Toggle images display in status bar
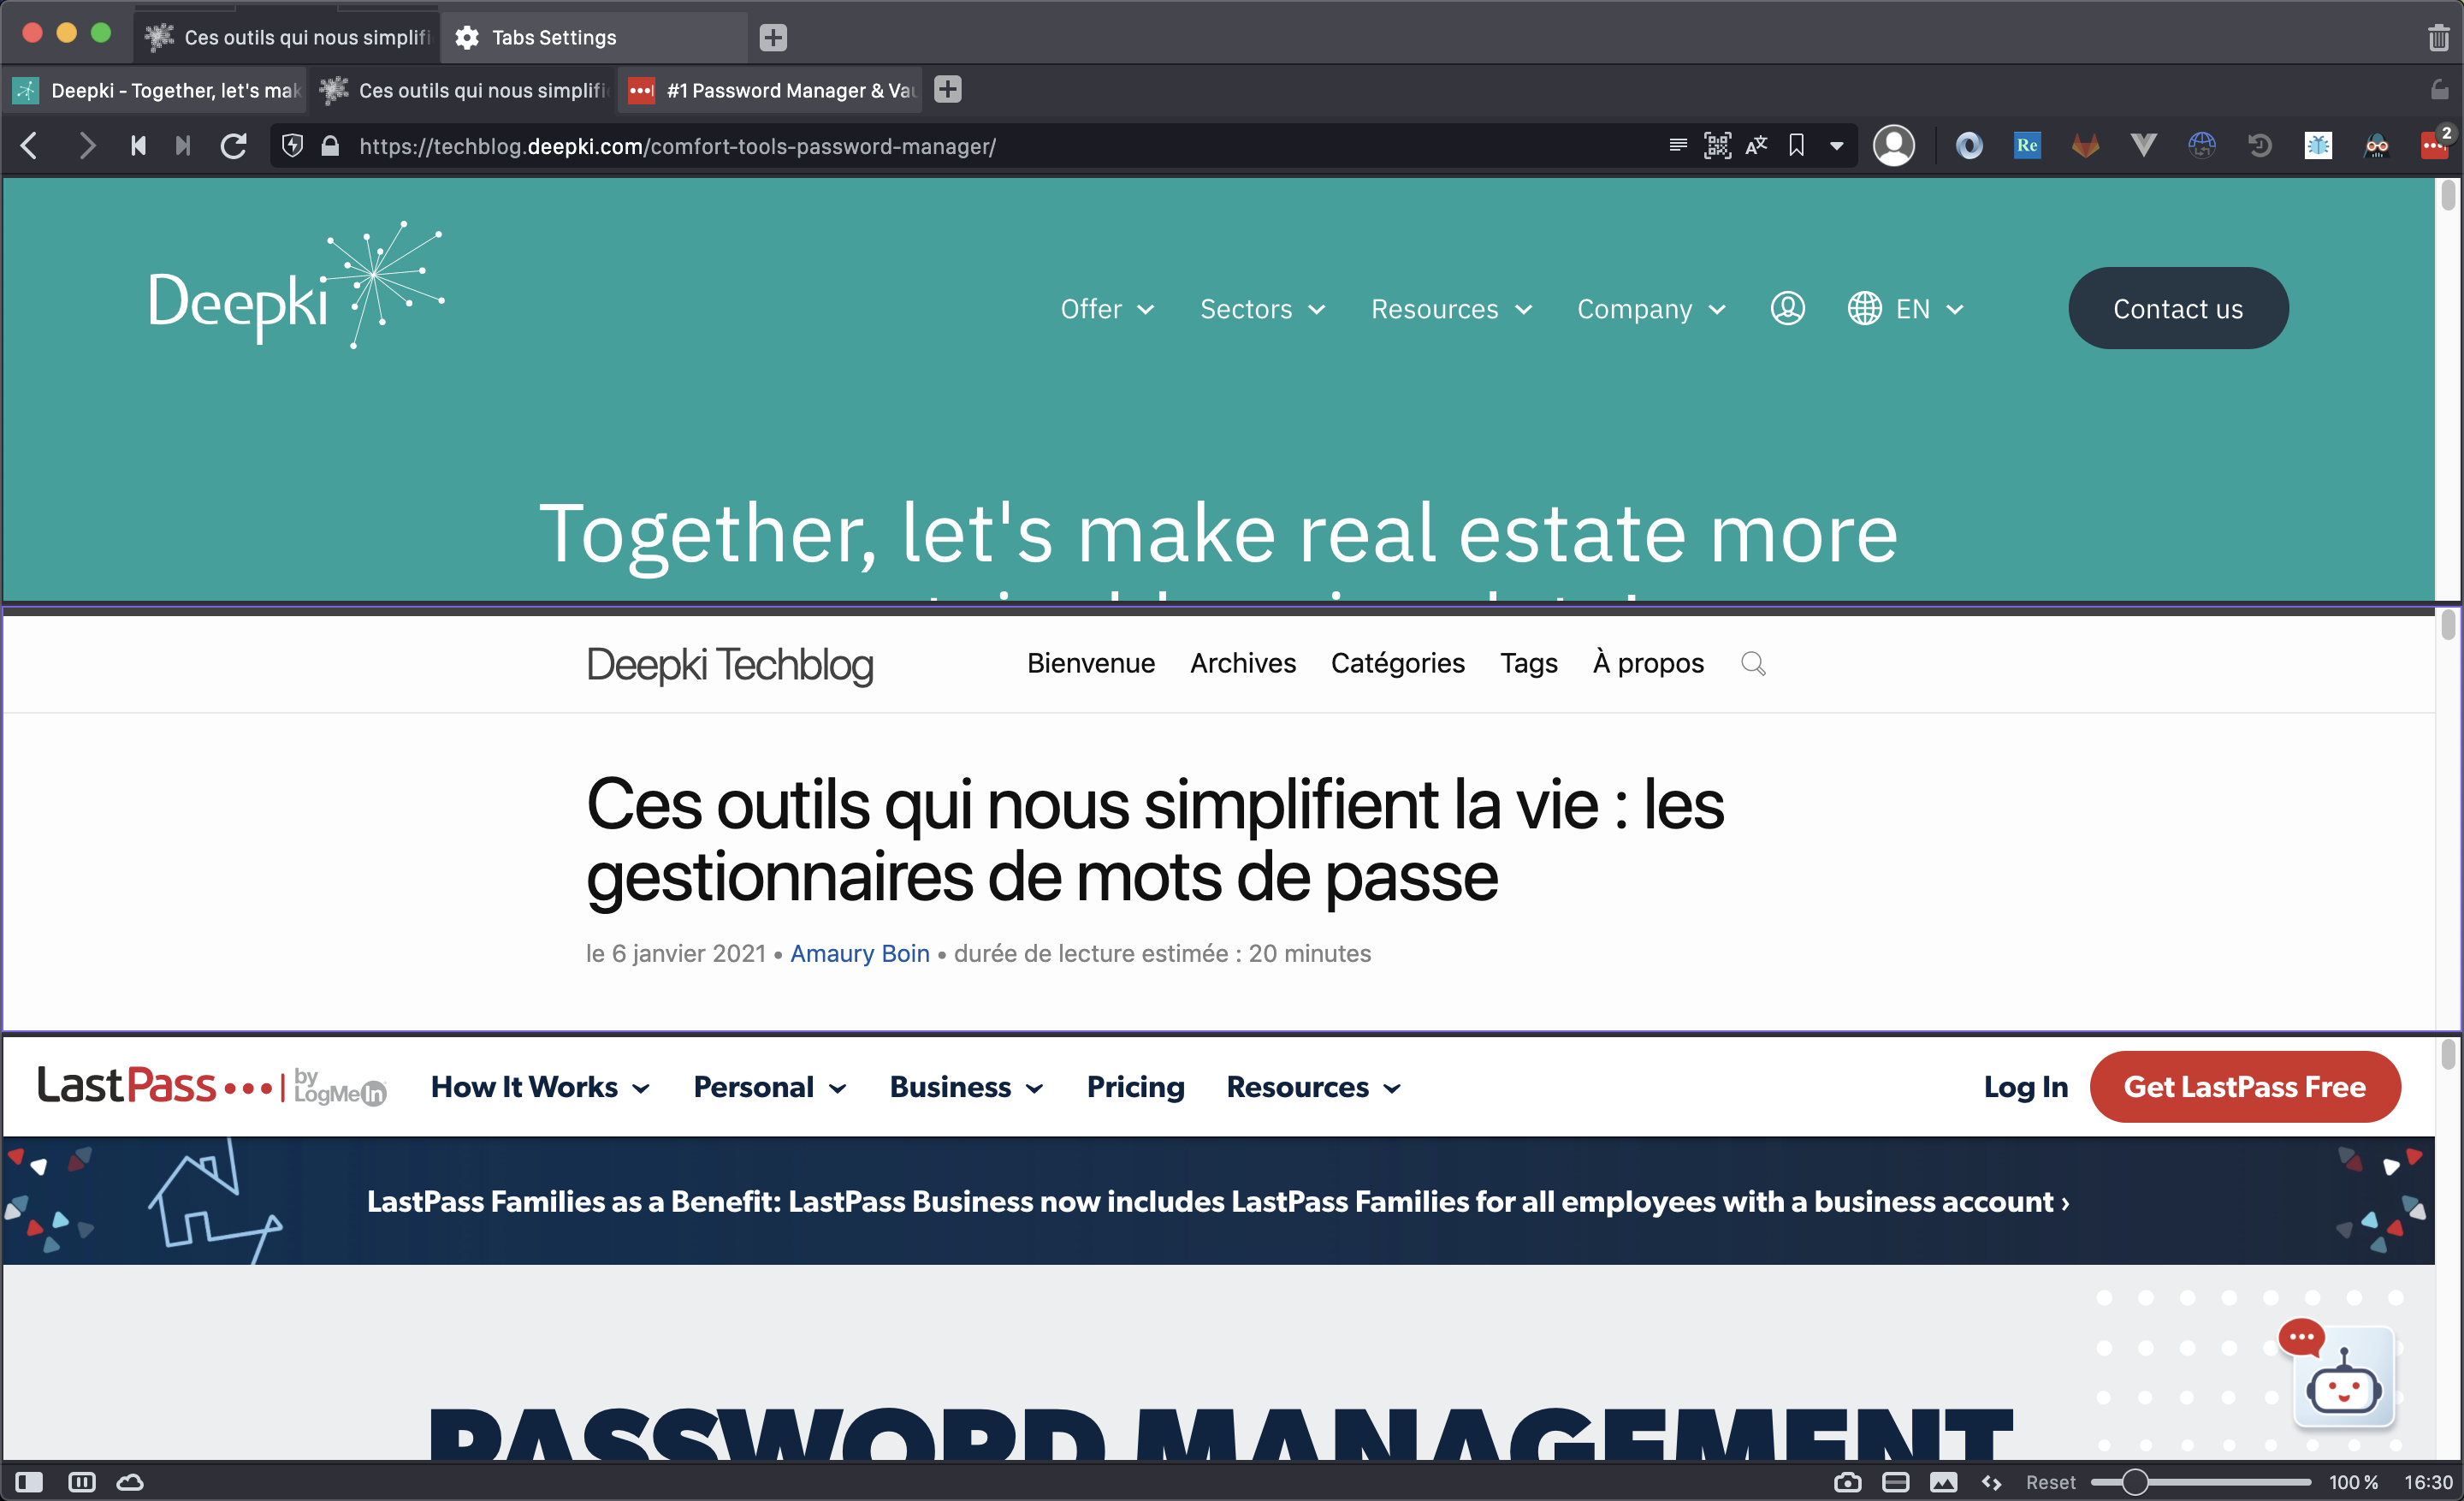Image resolution: width=2464 pixels, height=1501 pixels. 1943,1482
